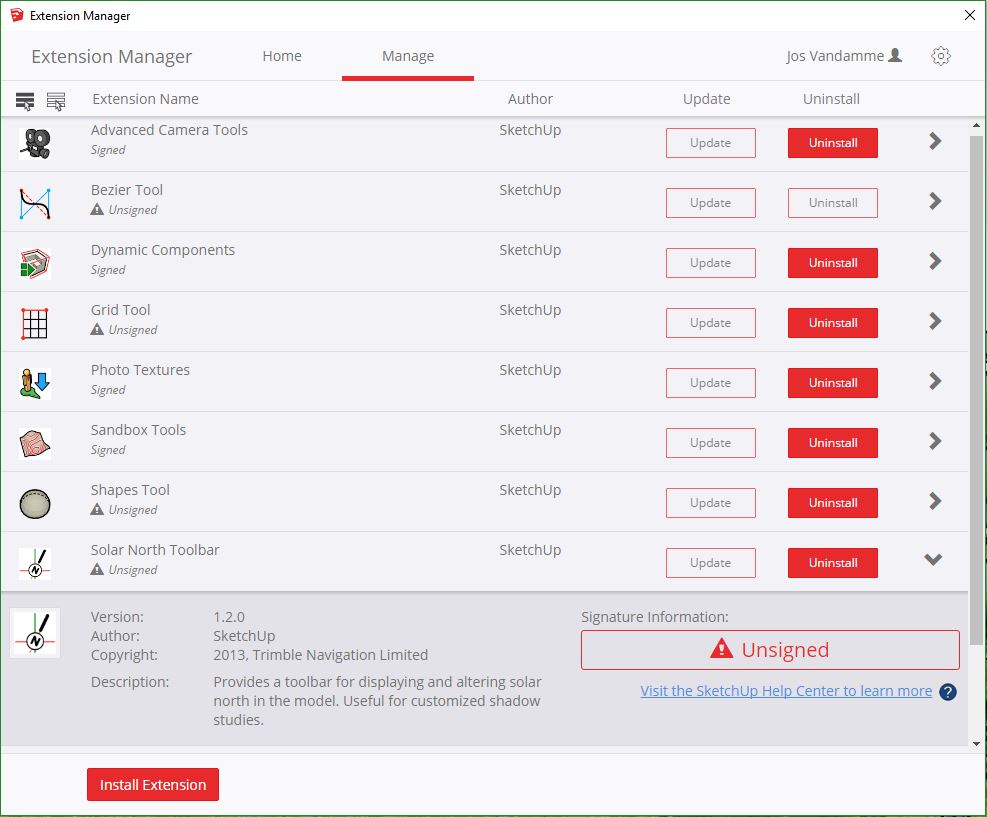This screenshot has height=817, width=987.
Task: Uninstall Dynamic Components
Action: pyautogui.click(x=833, y=262)
